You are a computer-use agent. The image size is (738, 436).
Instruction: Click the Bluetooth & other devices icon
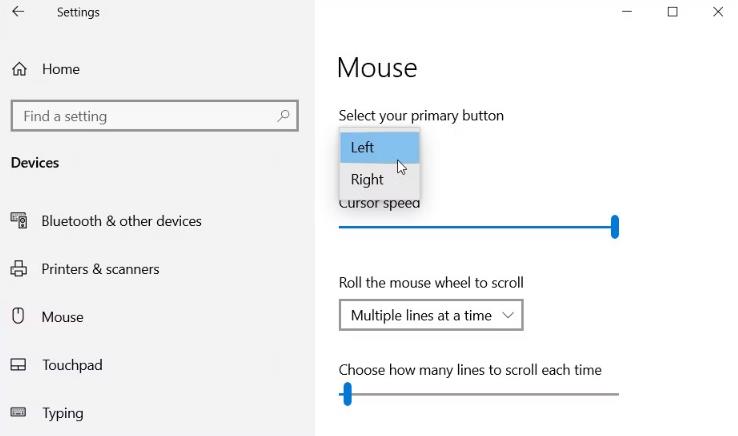(x=19, y=220)
